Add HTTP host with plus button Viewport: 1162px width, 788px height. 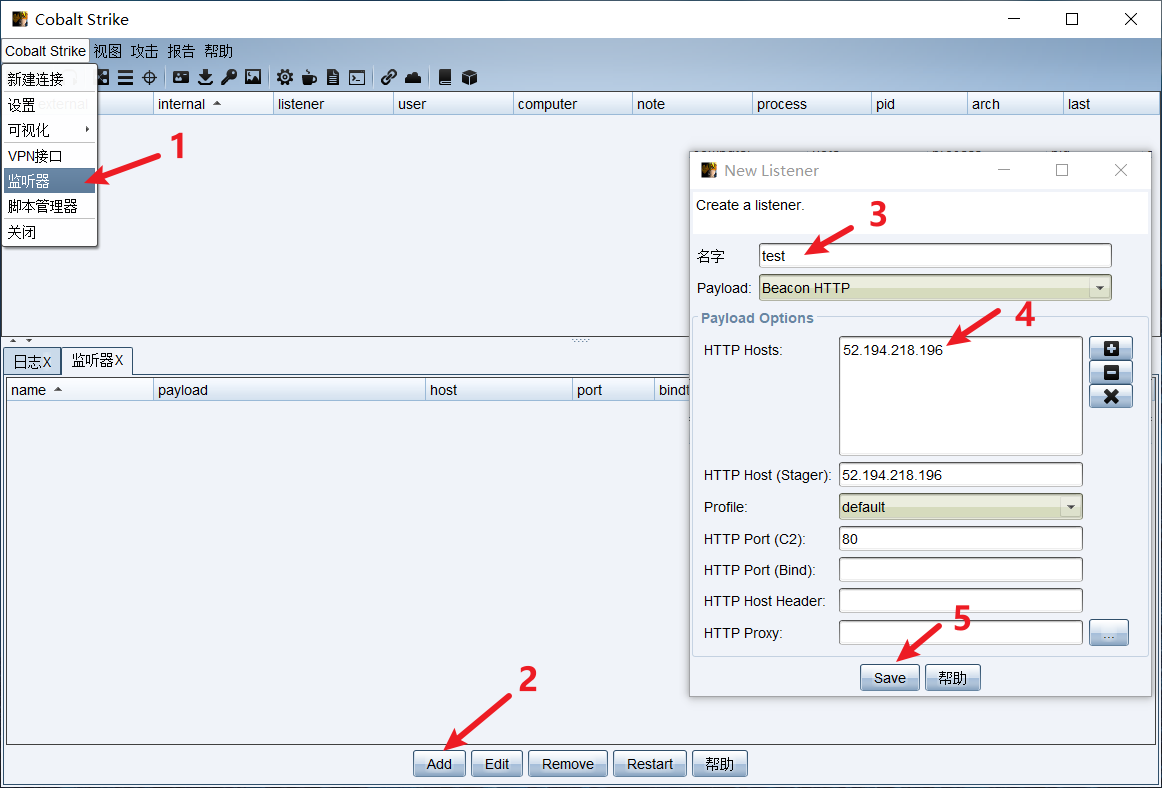[1110, 348]
